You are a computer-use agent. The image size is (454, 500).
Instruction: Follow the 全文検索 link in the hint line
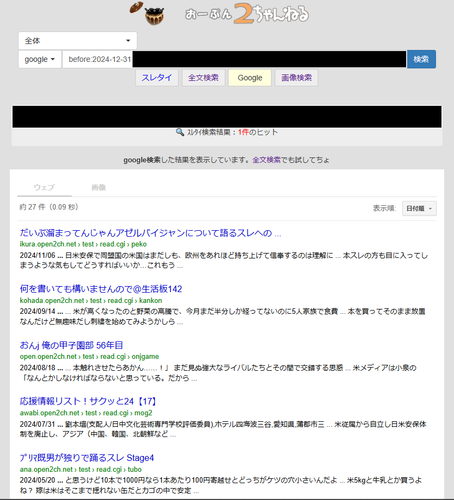click(267, 160)
